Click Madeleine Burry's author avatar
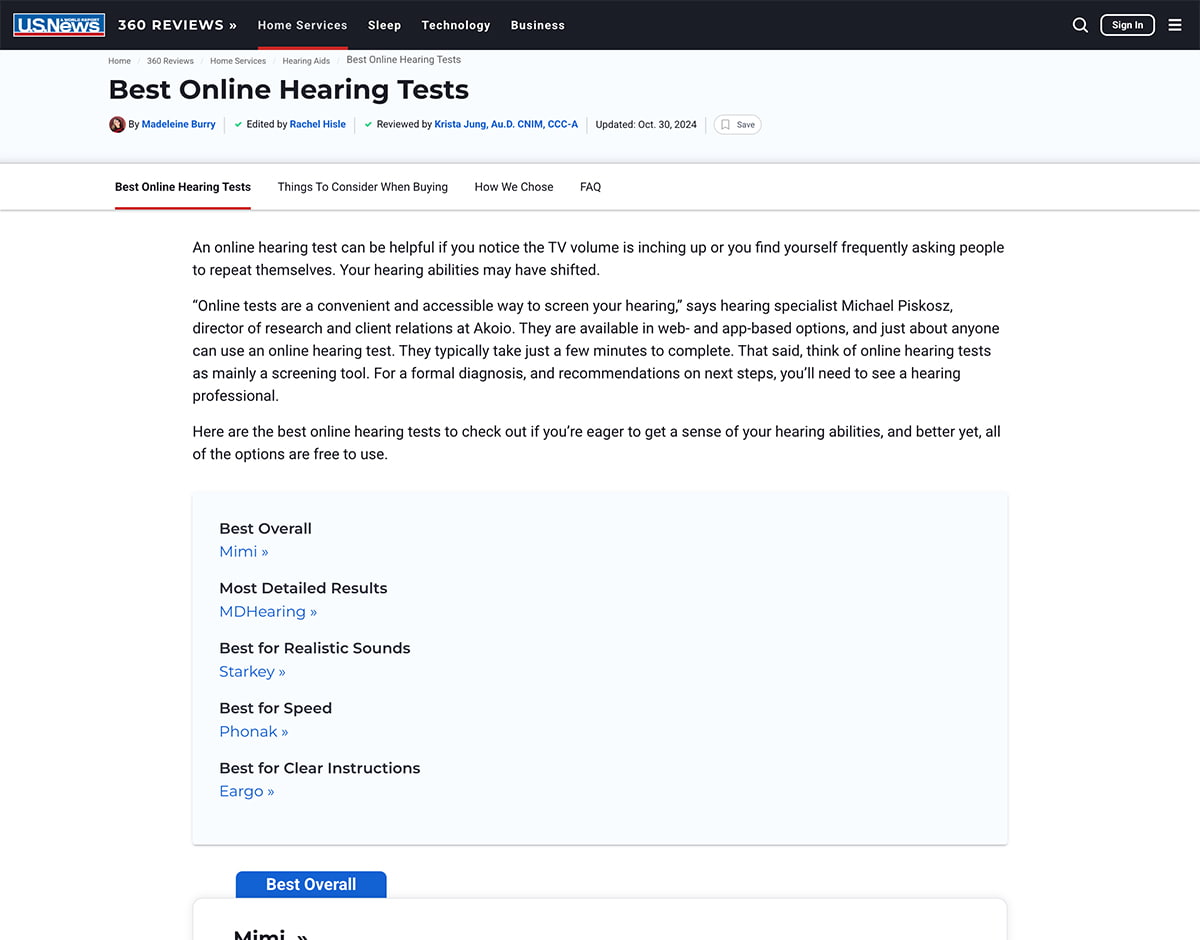 [117, 125]
